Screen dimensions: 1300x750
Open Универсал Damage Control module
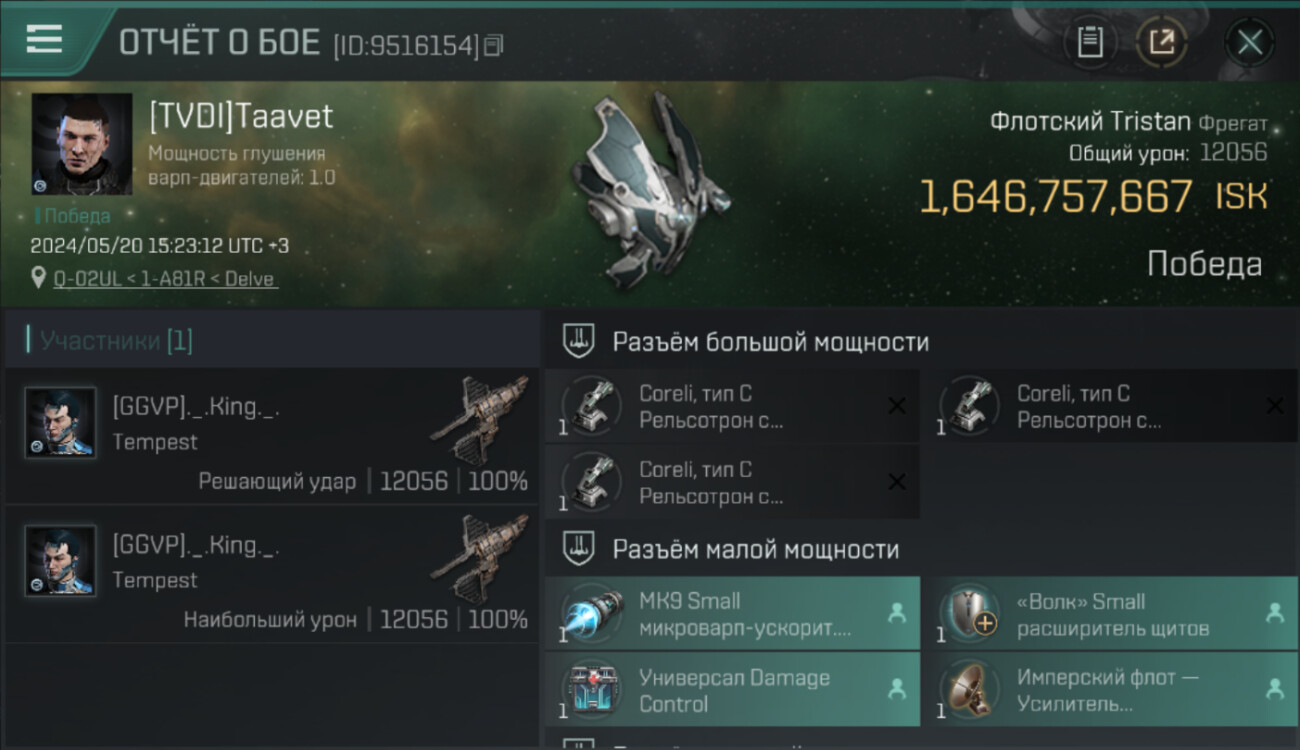click(732, 689)
